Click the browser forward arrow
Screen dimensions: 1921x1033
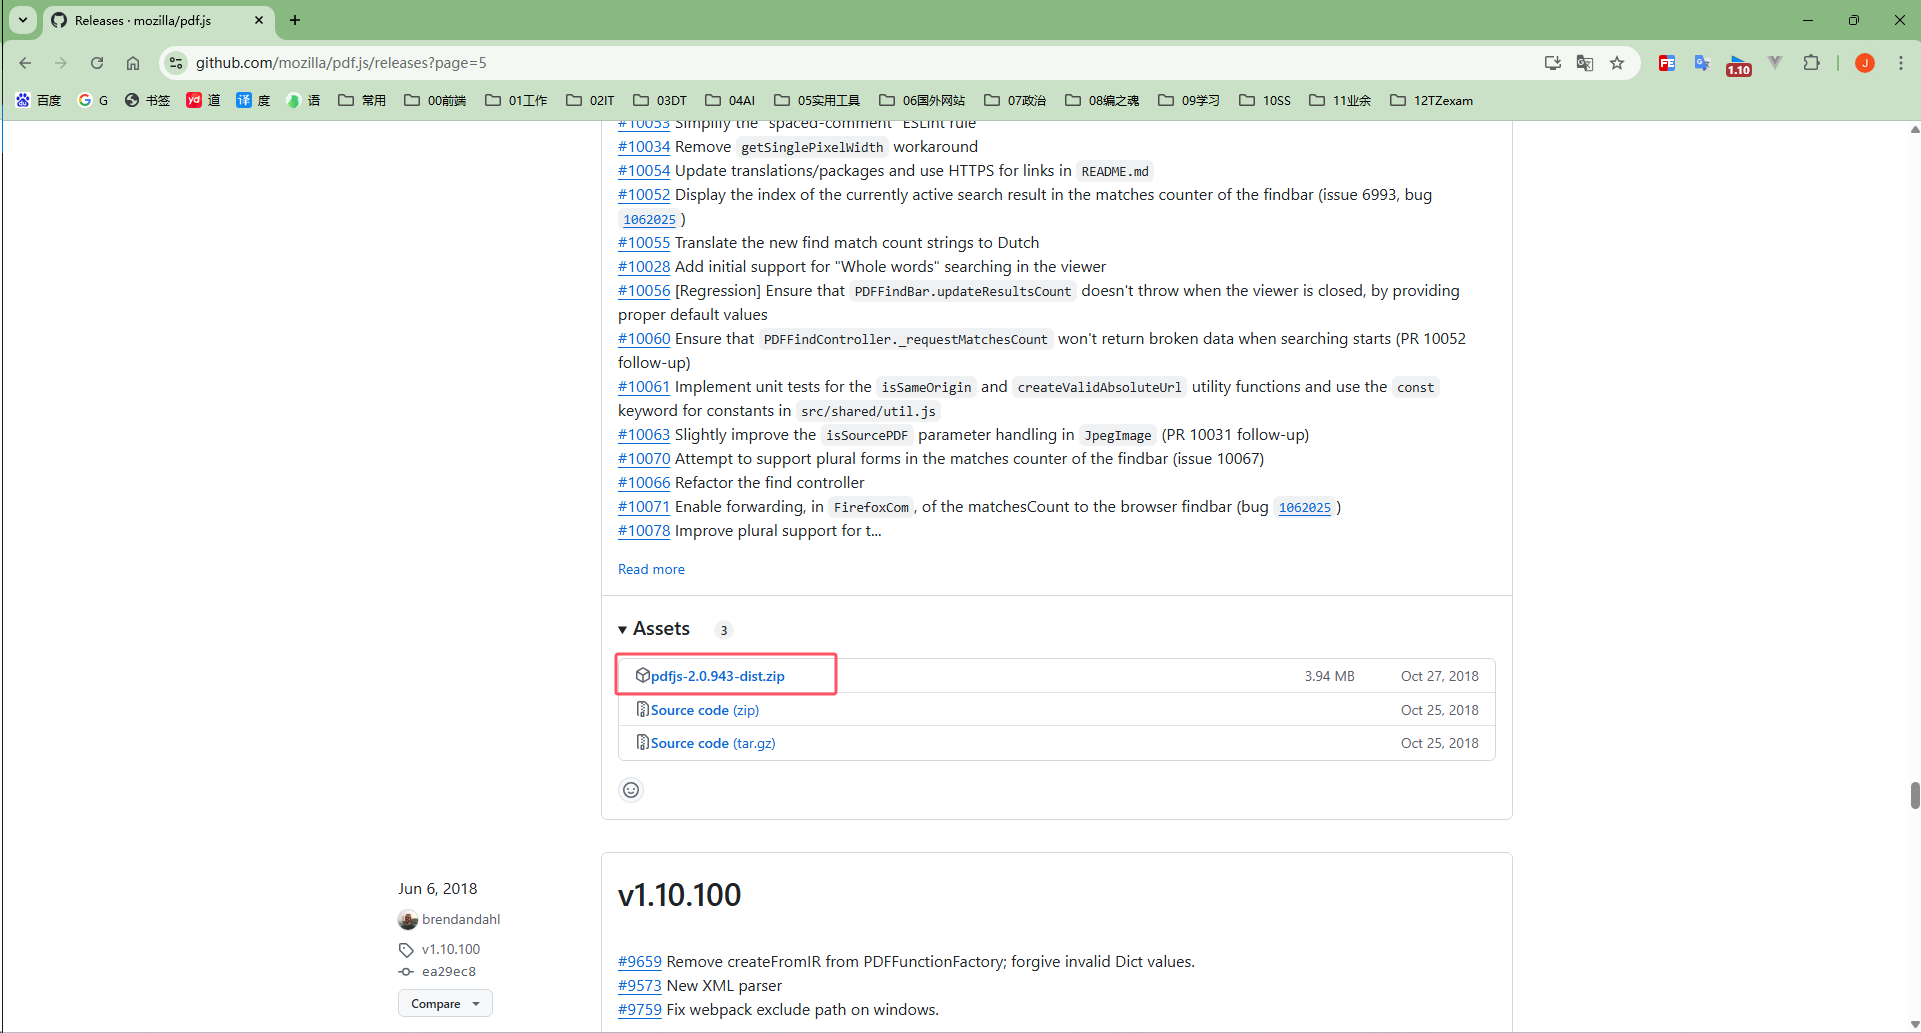[61, 63]
